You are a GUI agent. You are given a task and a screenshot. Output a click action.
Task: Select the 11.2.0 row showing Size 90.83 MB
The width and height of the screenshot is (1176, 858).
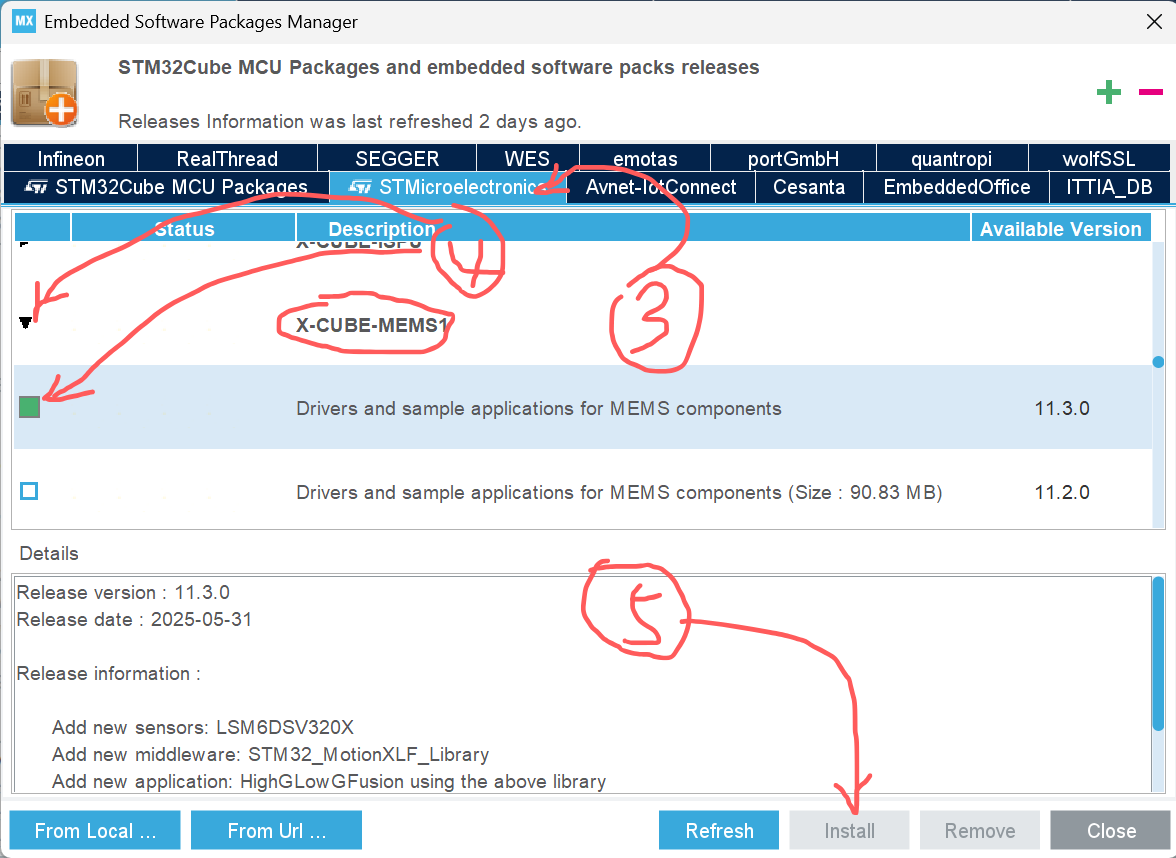(x=583, y=491)
